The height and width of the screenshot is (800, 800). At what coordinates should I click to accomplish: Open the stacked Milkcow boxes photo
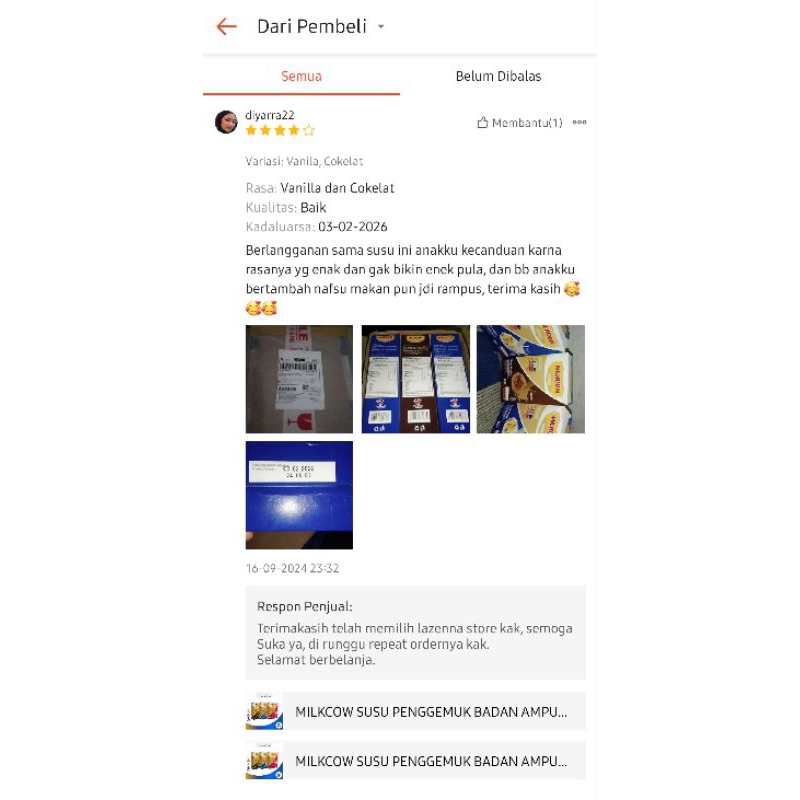pos(531,379)
